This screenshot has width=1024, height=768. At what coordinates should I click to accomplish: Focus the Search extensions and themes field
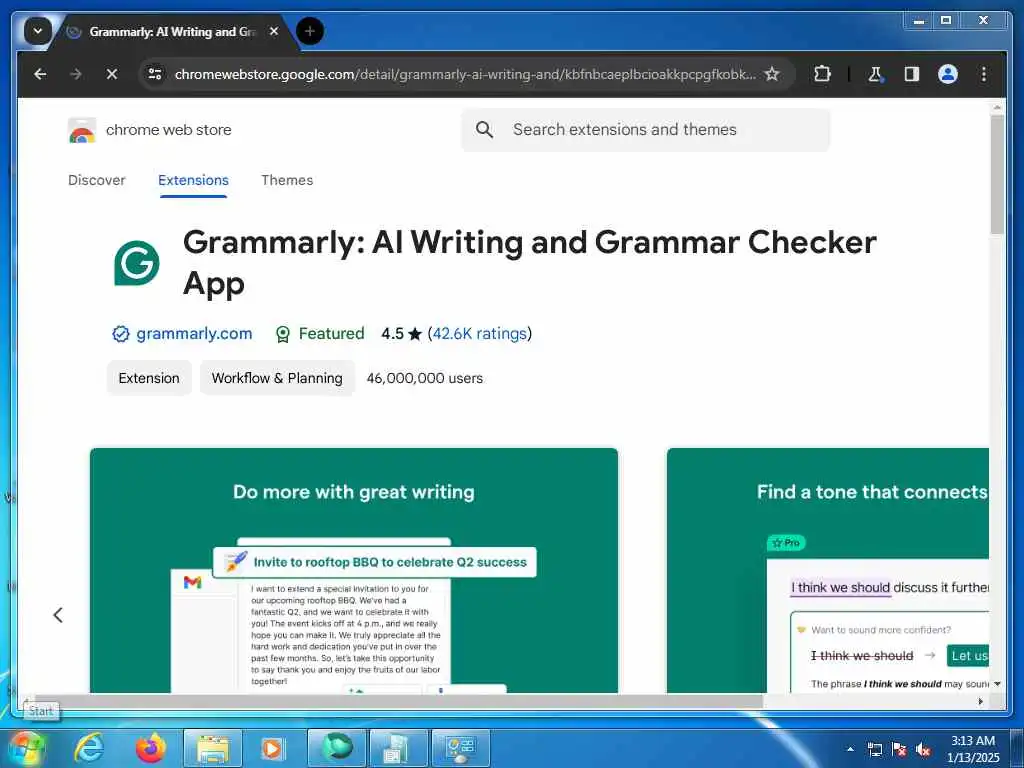click(x=645, y=130)
